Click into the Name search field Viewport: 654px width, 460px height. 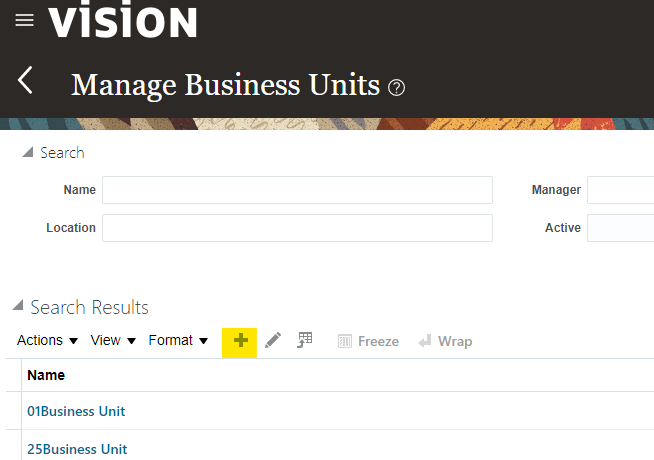click(x=297, y=190)
